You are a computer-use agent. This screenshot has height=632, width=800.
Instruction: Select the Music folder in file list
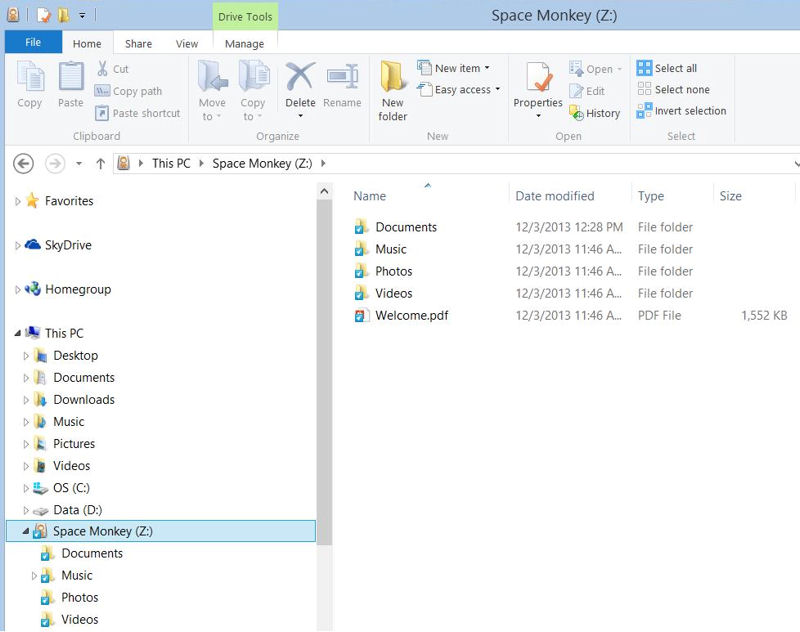(380, 249)
